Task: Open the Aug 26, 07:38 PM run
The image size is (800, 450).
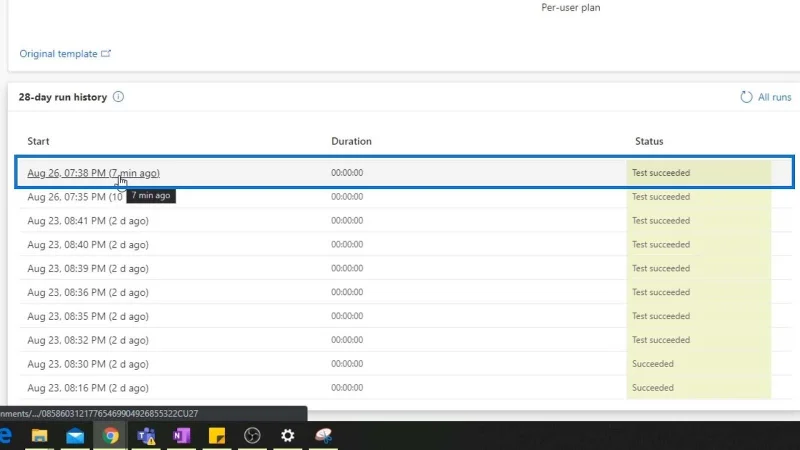Action: [x=93, y=173]
